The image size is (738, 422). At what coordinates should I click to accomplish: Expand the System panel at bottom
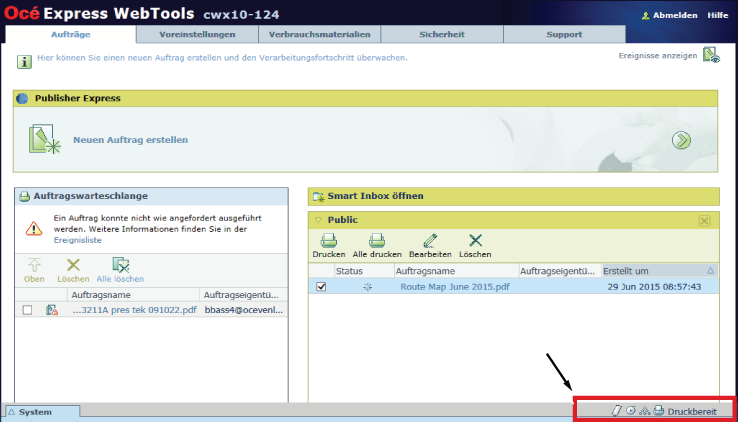(42, 412)
